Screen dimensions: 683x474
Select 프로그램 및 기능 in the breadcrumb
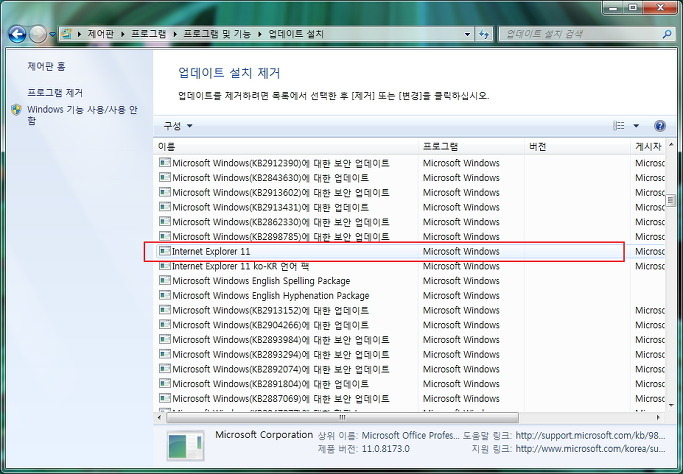[x=216, y=34]
